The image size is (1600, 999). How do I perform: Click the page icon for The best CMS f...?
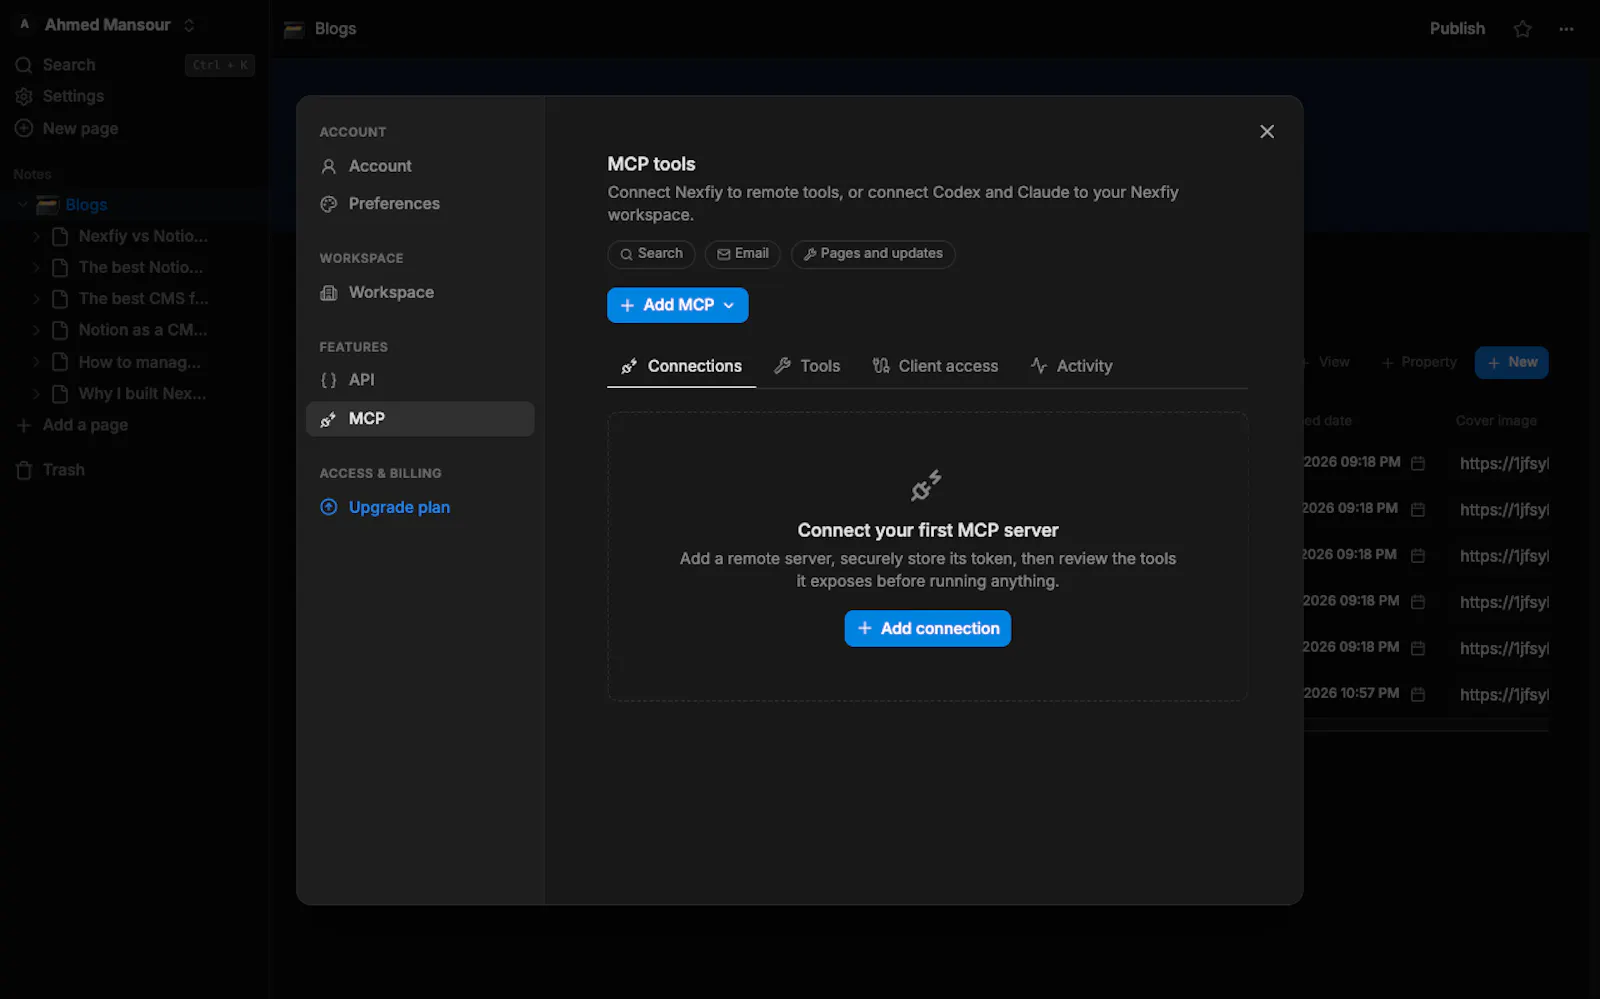click(x=60, y=299)
